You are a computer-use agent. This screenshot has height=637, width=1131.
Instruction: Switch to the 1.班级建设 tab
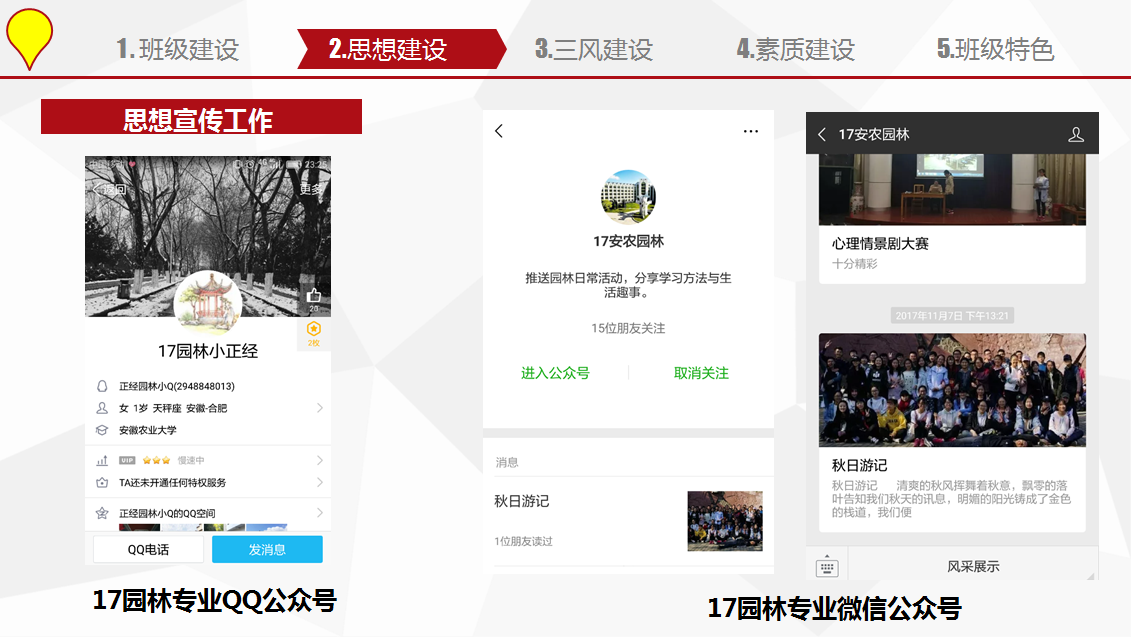click(x=177, y=49)
